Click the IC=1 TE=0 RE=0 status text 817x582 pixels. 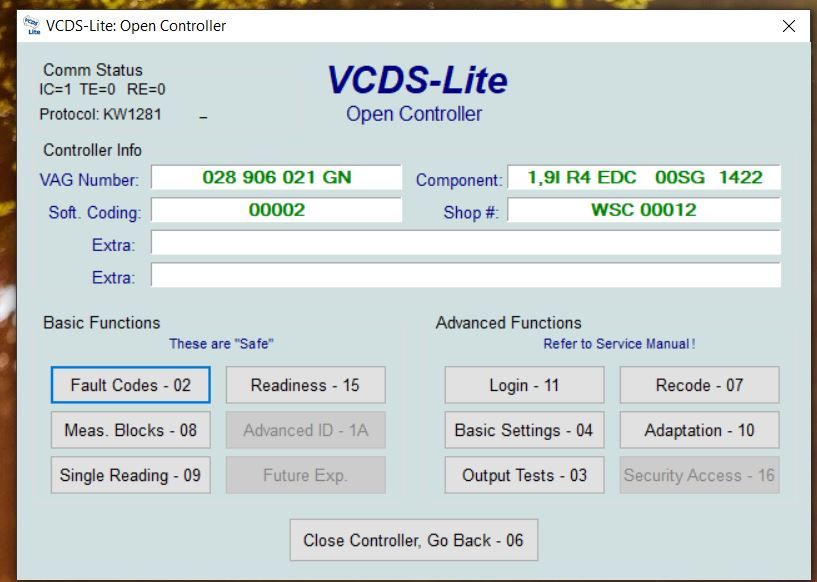[x=102, y=90]
